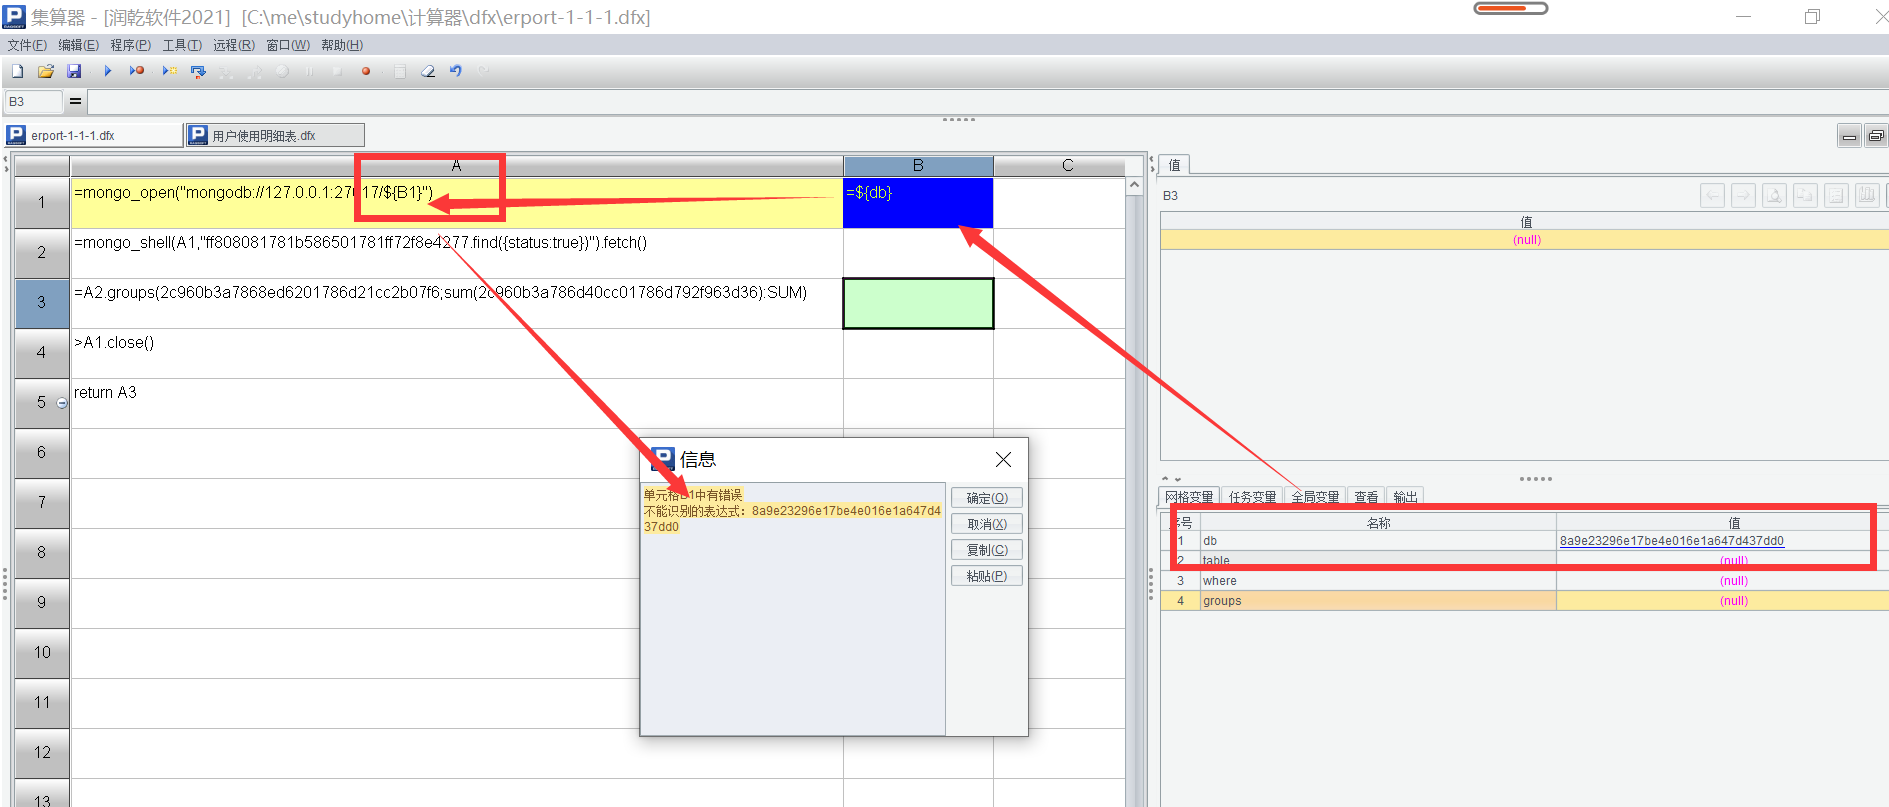Select cell A4 containing >A1.close()

pos(457,353)
